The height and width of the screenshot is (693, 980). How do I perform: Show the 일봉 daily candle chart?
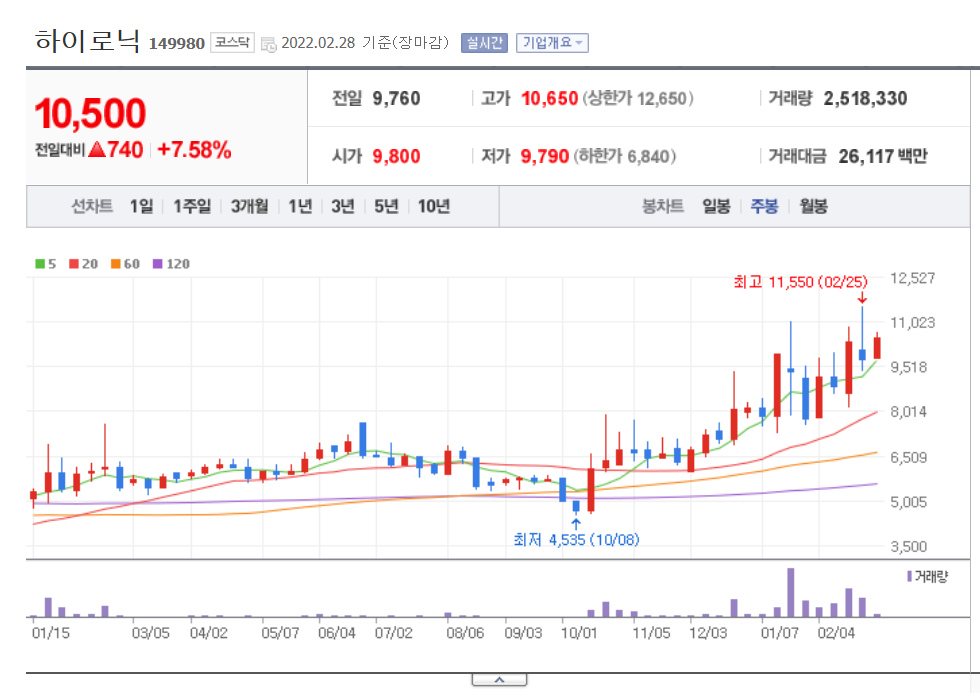pyautogui.click(x=716, y=206)
